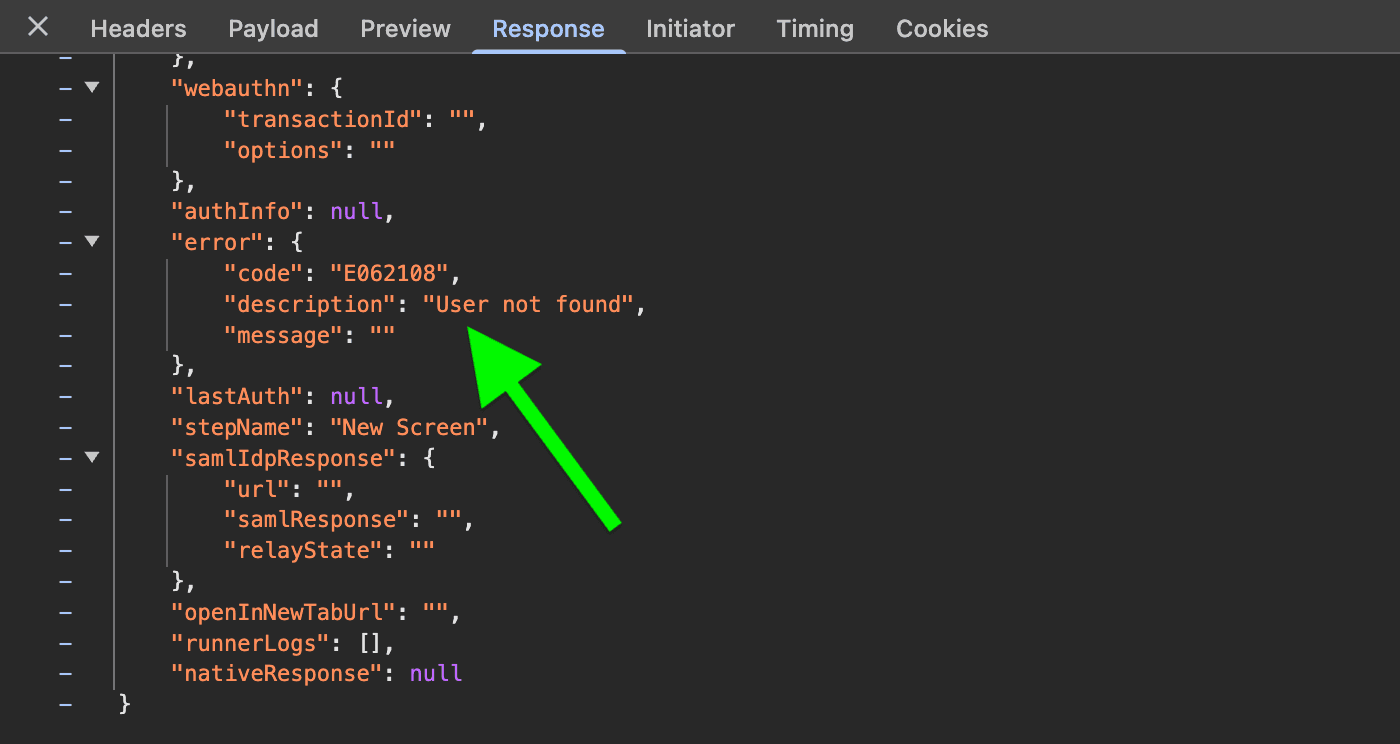The width and height of the screenshot is (1400, 744).
Task: Open the Cookies tab
Action: (942, 29)
